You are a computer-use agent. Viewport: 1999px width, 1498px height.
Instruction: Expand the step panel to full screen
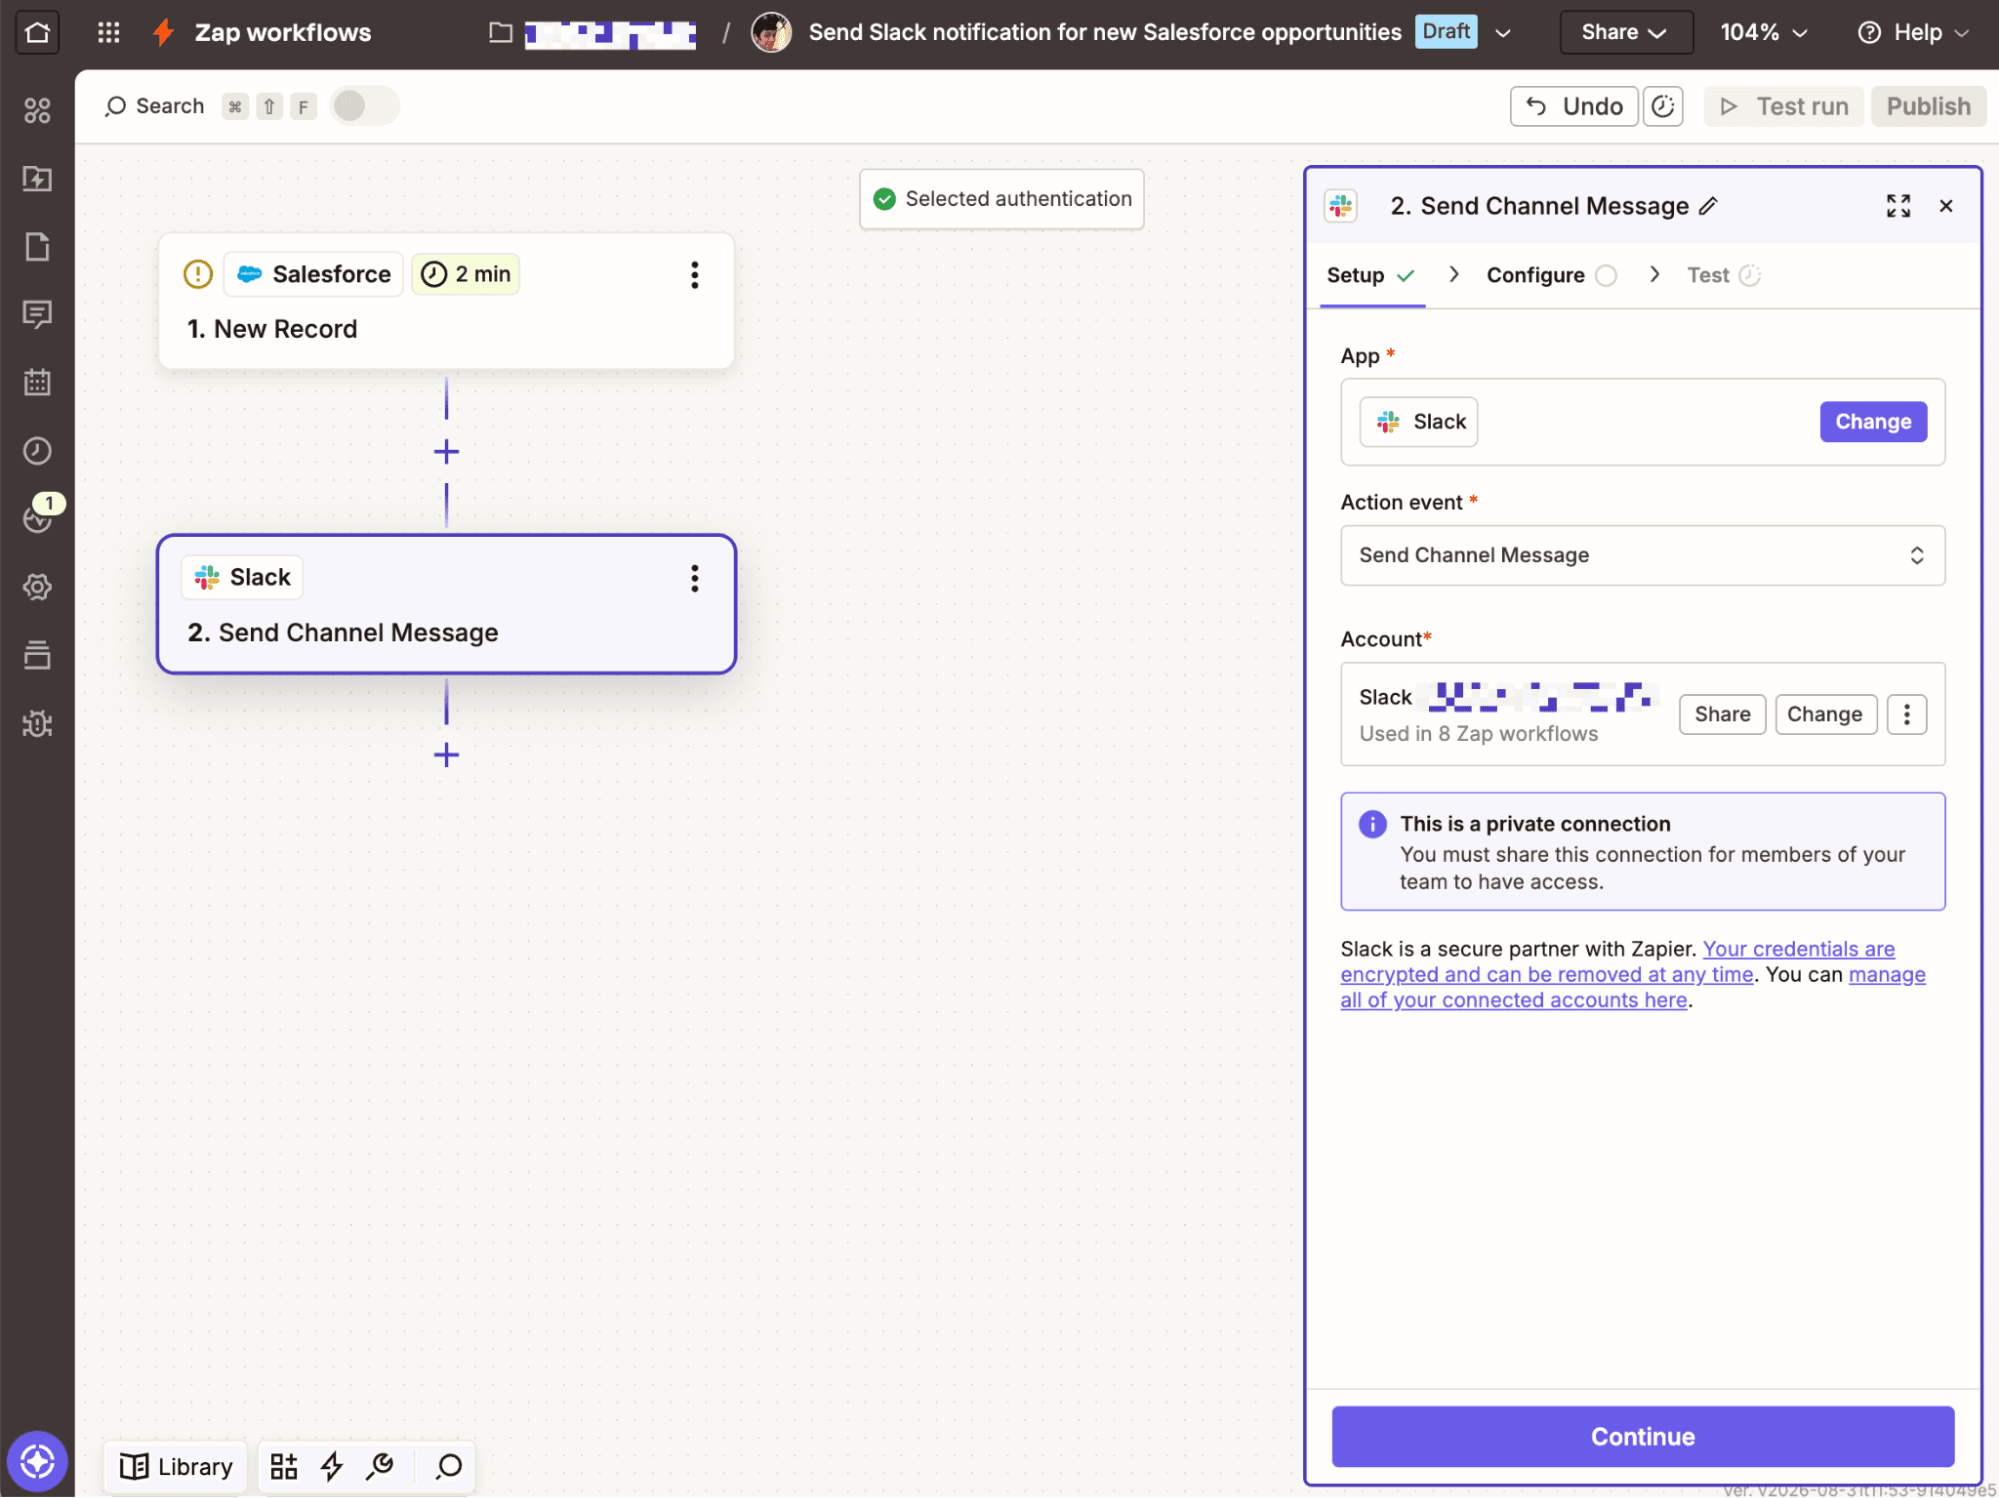[1898, 206]
